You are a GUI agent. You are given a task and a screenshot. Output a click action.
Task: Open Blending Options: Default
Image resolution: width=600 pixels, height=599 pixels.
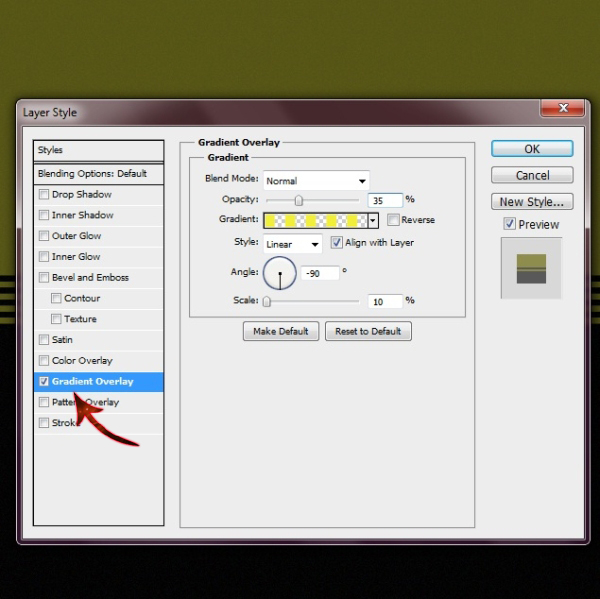point(98,174)
